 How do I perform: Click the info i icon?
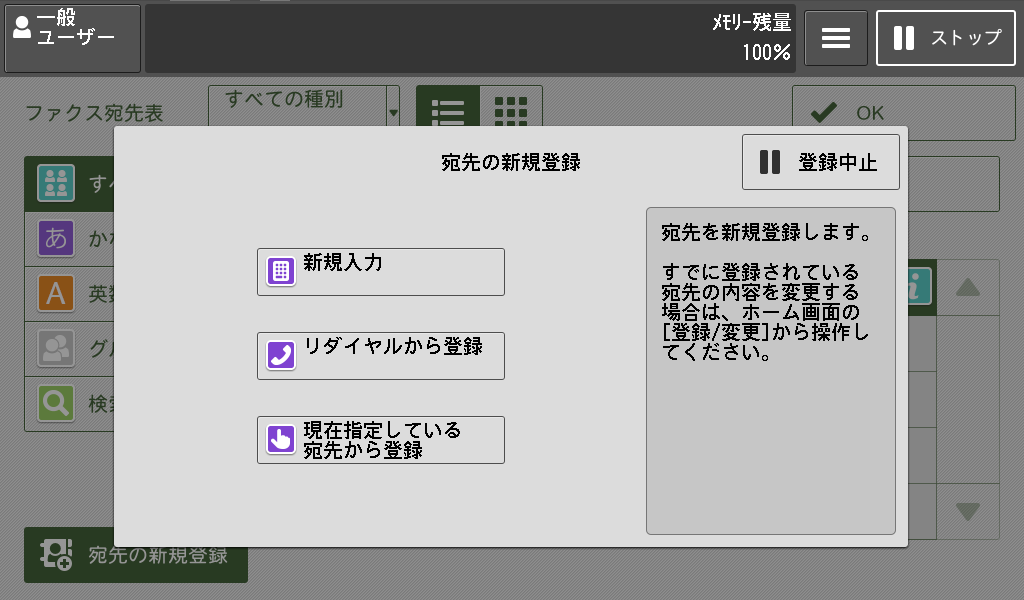click(920, 287)
